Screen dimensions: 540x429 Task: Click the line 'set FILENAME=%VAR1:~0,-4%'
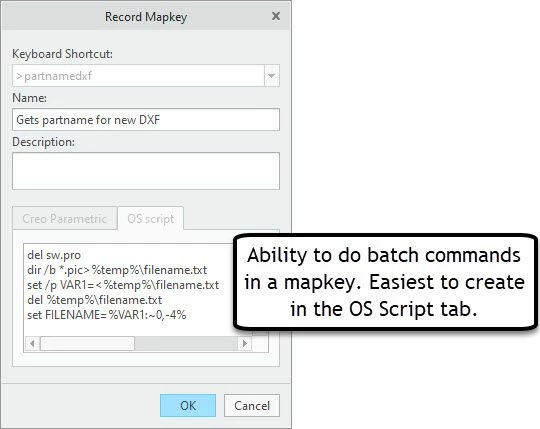click(107, 315)
